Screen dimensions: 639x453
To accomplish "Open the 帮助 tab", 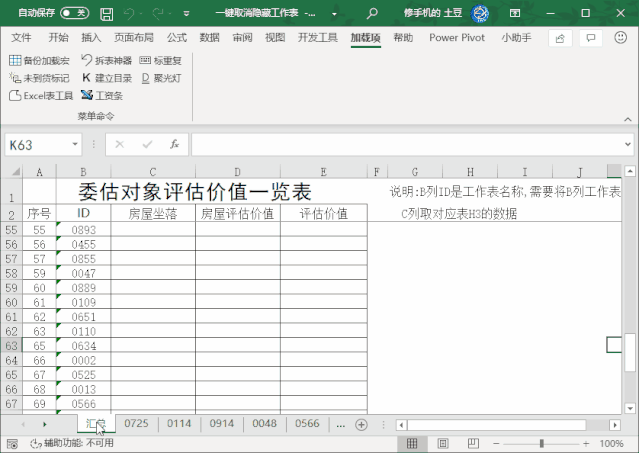I will tap(403, 38).
